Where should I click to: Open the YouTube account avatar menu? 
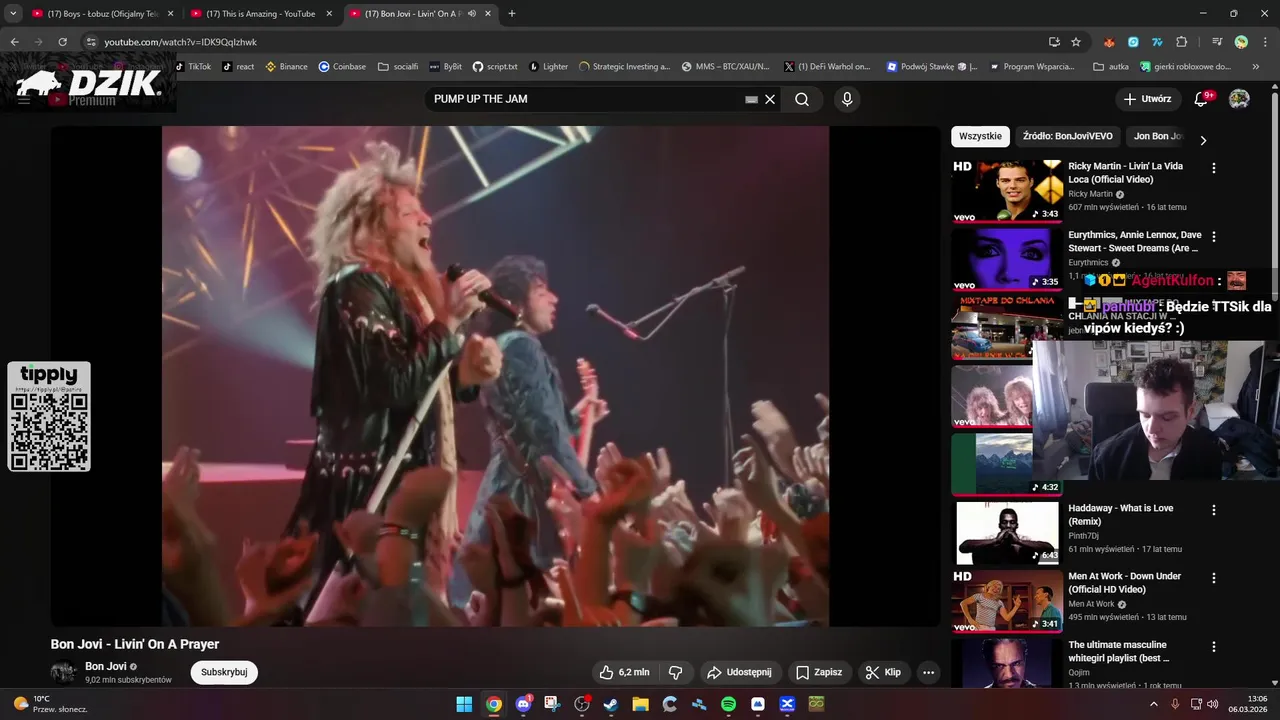pos(1239,99)
